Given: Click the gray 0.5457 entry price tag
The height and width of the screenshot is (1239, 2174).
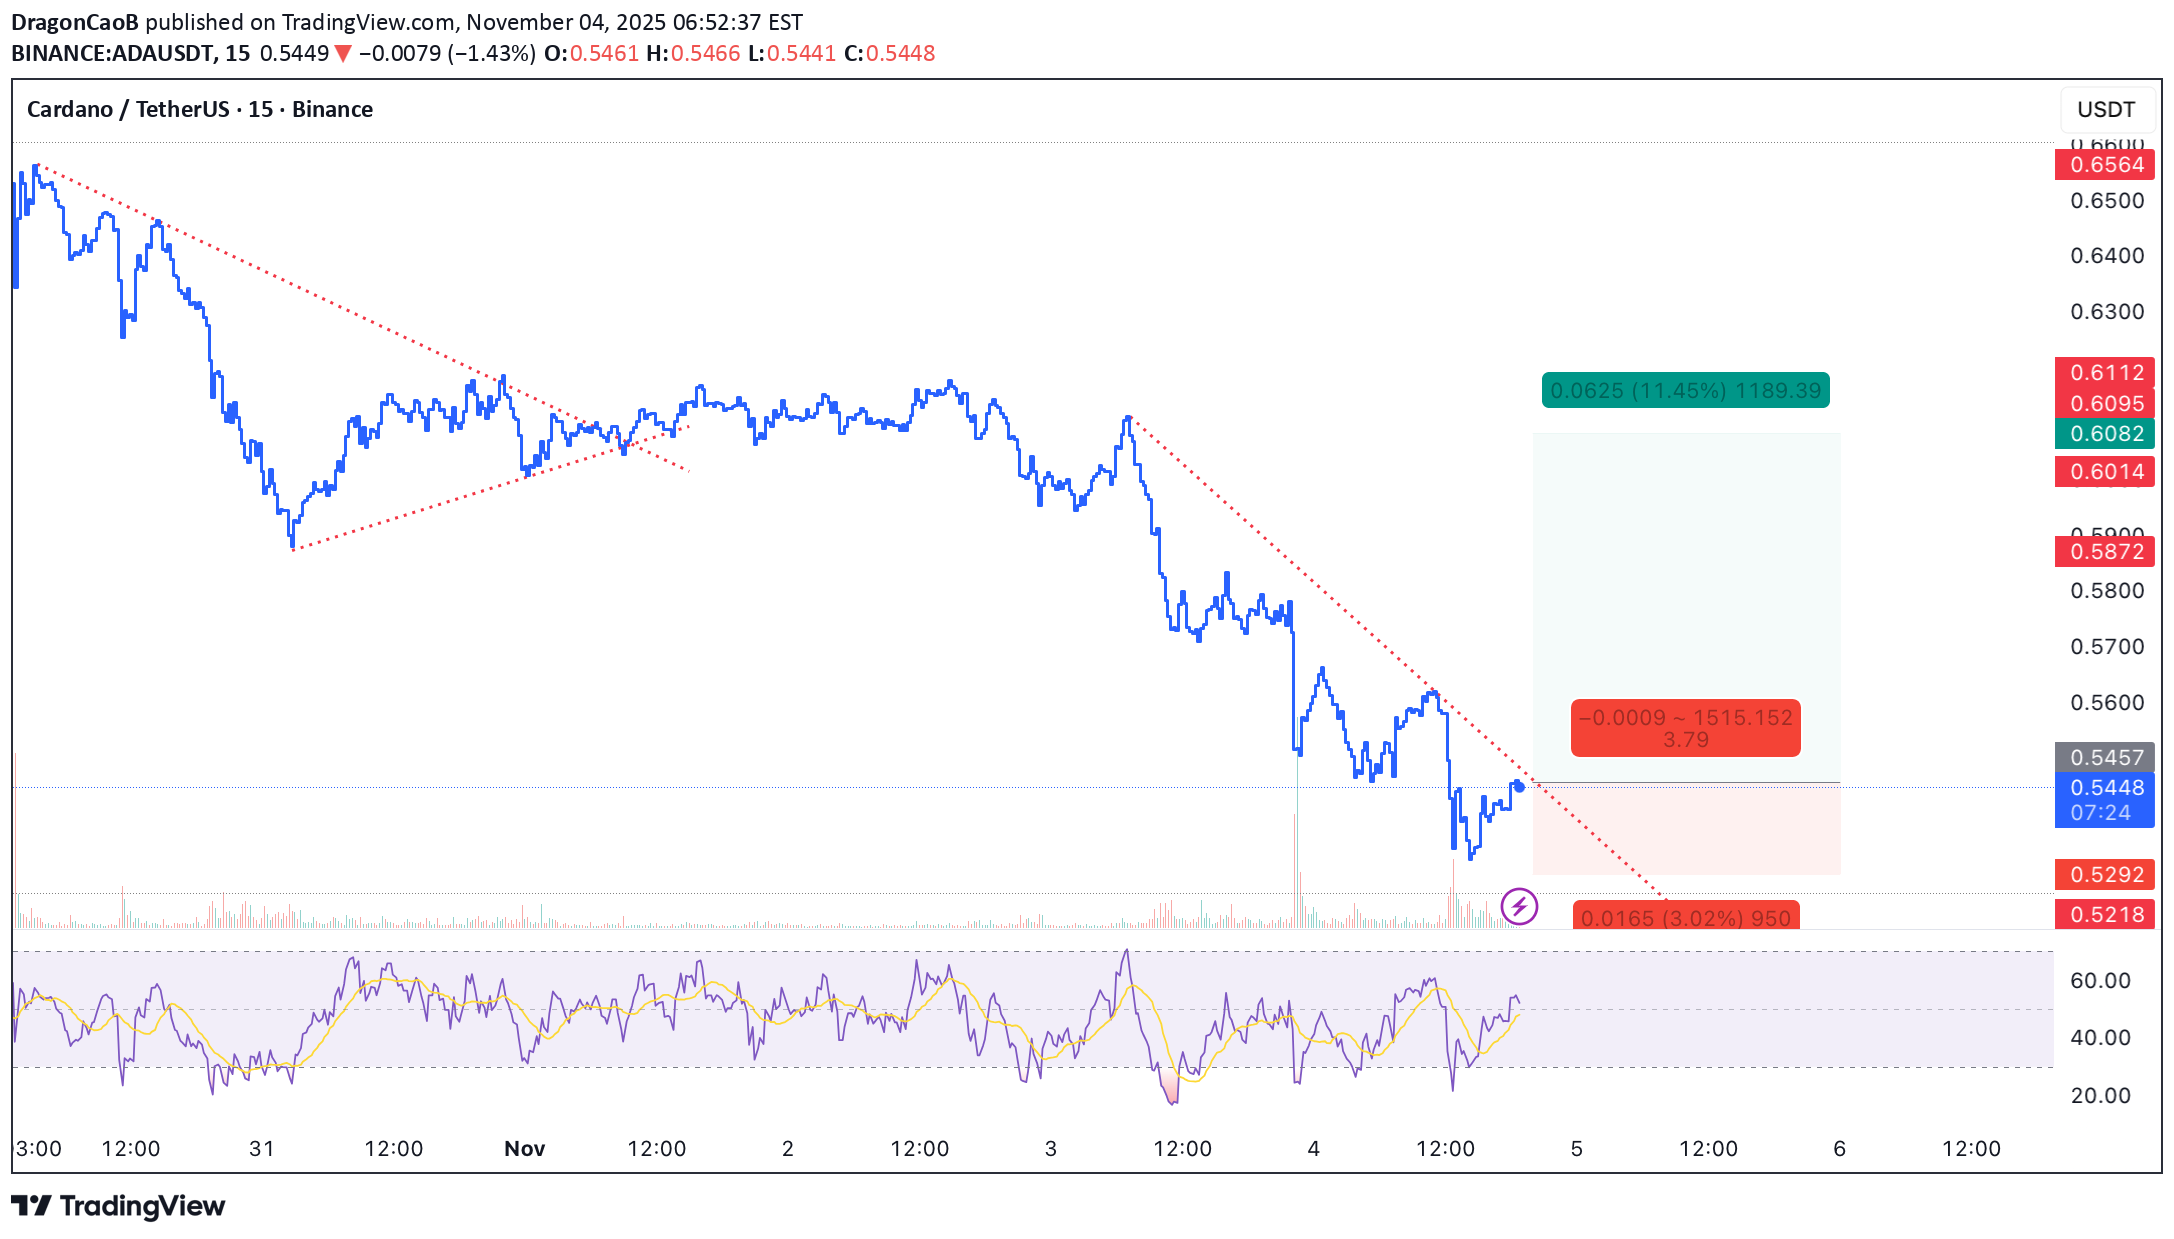Looking at the screenshot, I should 2104,757.
